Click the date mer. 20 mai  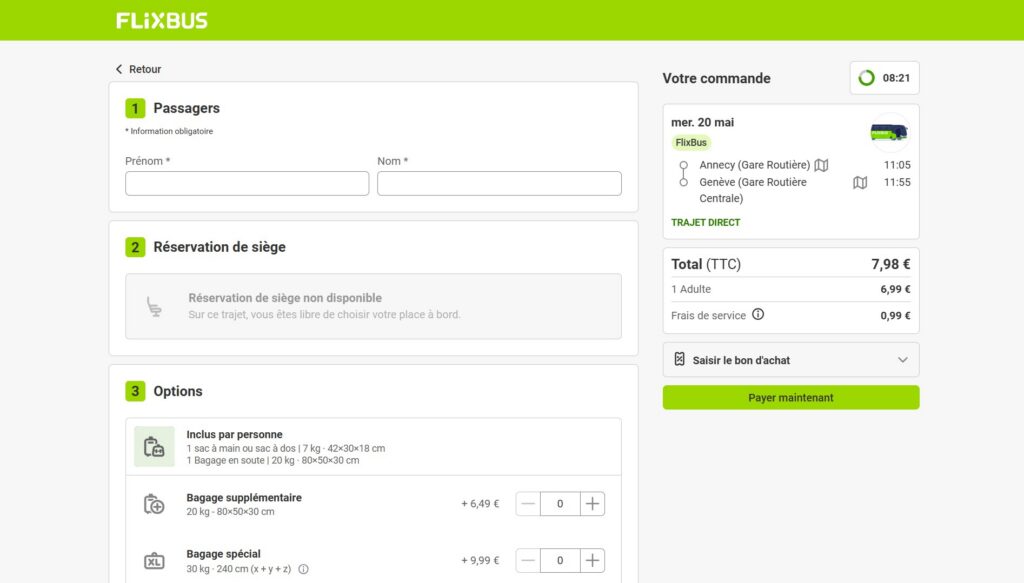(x=702, y=122)
